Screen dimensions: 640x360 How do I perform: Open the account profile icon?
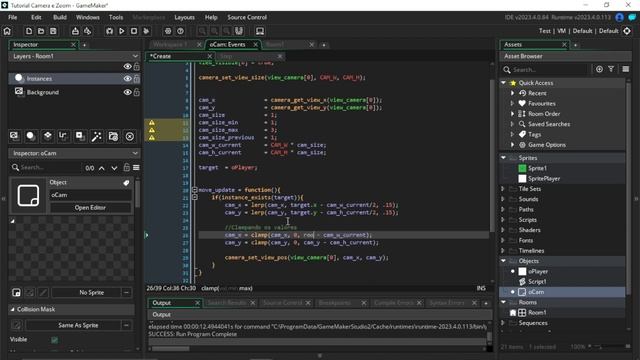(620, 17)
